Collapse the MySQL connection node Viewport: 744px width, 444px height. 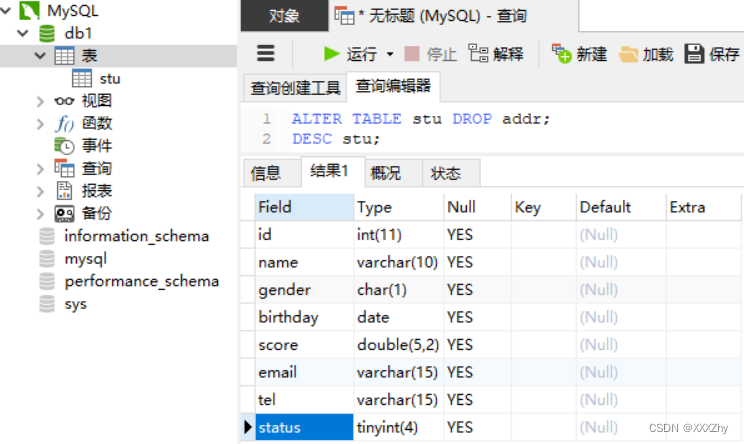tap(6, 10)
